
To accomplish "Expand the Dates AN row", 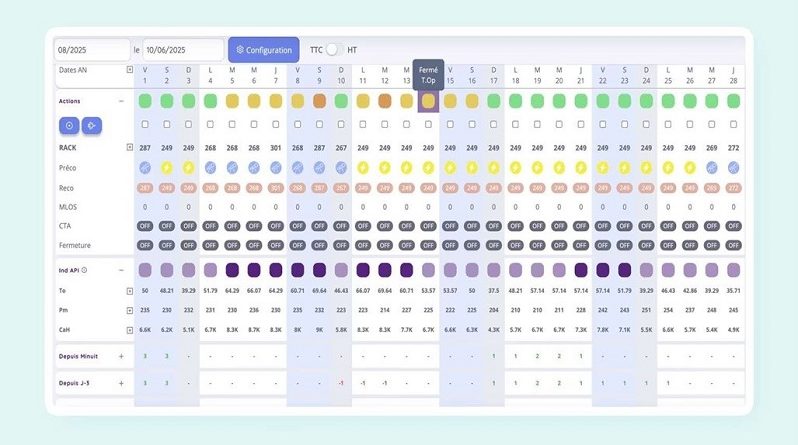I will tap(129, 70).
